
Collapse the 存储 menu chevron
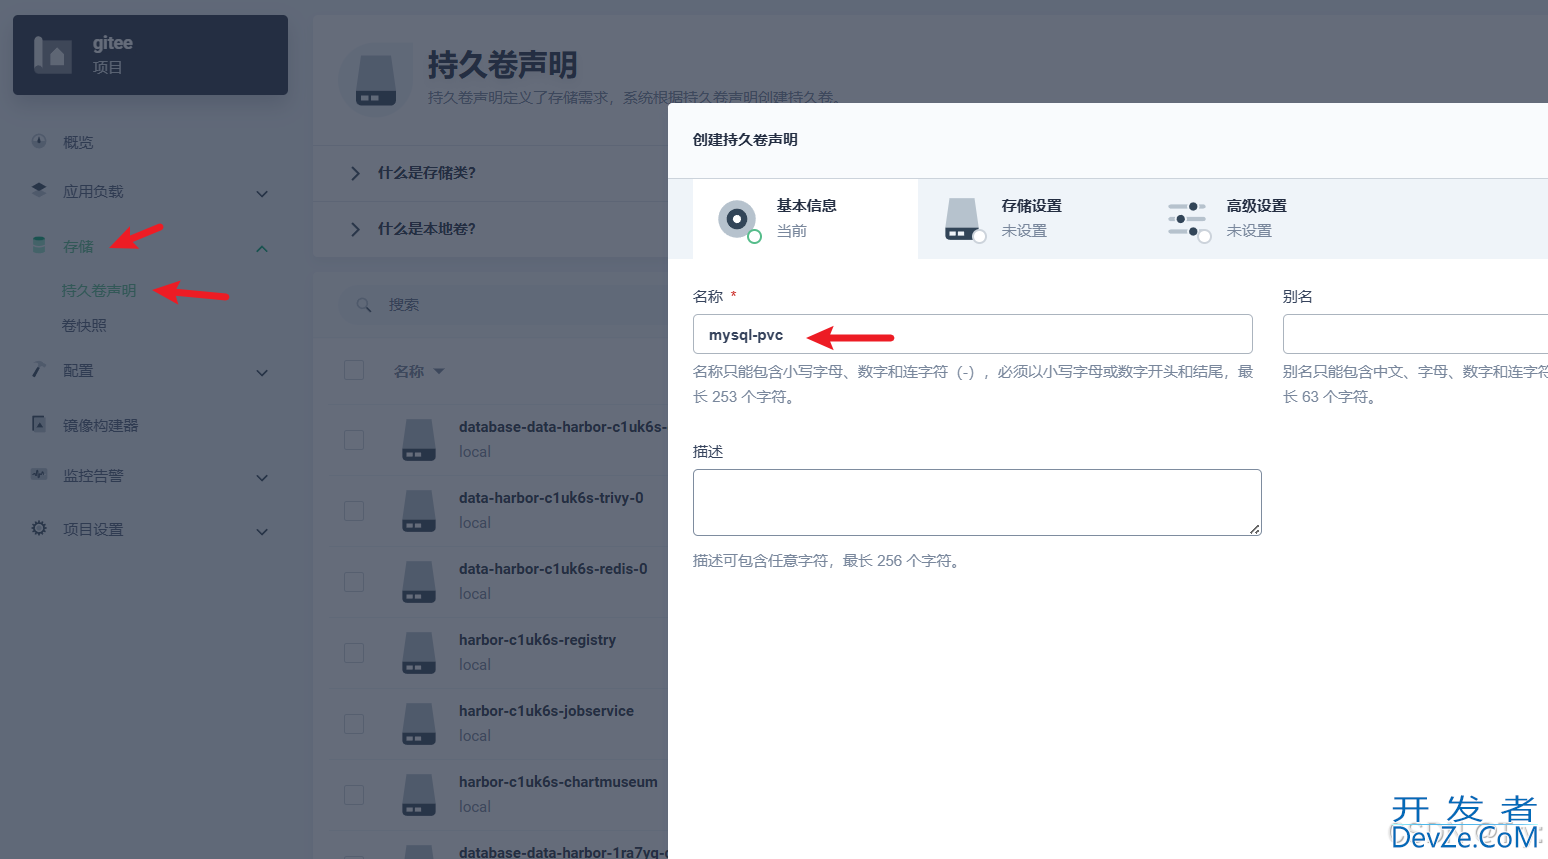point(262,248)
